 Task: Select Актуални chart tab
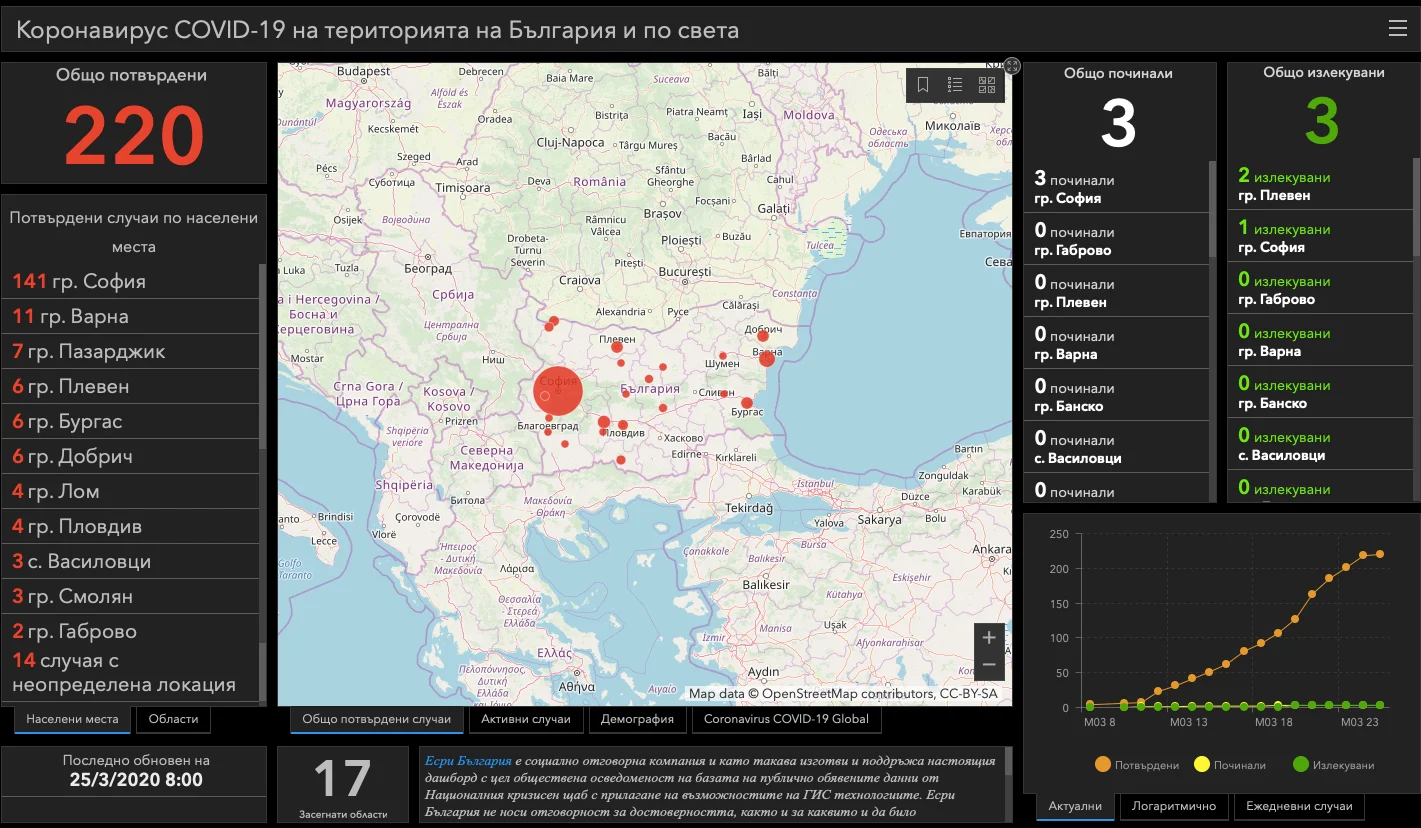click(x=1075, y=806)
